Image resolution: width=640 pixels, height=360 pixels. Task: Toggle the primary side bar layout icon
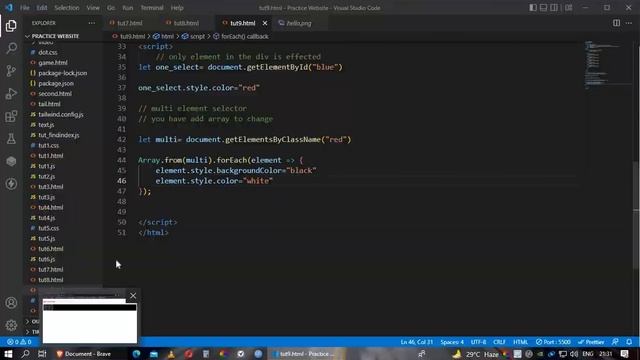(x=533, y=8)
